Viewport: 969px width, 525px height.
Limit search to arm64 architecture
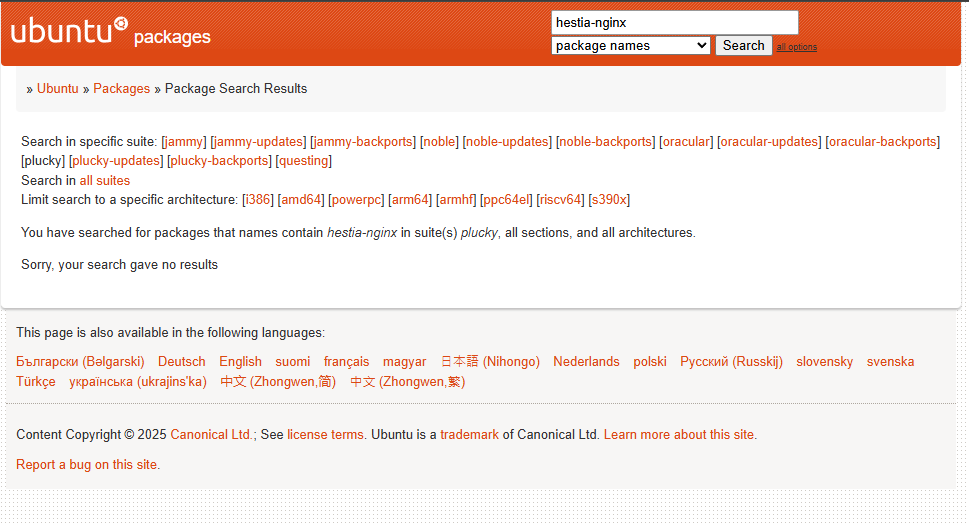(410, 200)
